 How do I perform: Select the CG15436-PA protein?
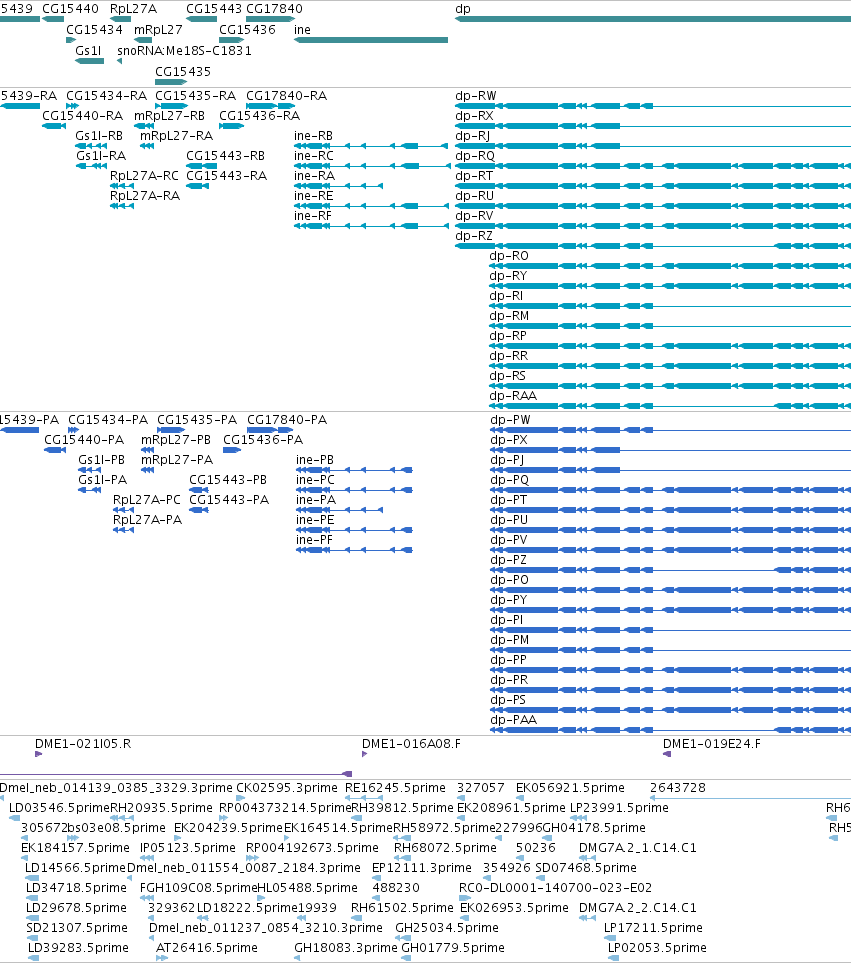(x=231, y=450)
